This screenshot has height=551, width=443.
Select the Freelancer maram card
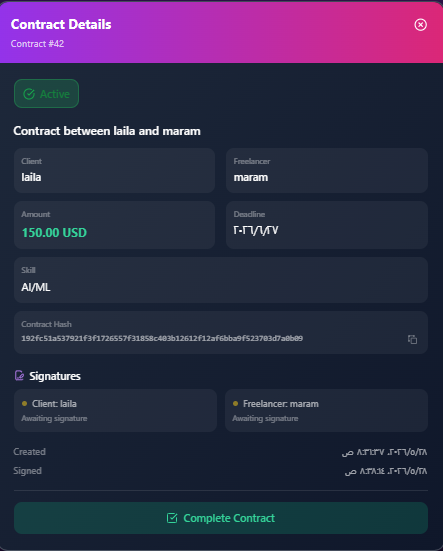click(327, 170)
